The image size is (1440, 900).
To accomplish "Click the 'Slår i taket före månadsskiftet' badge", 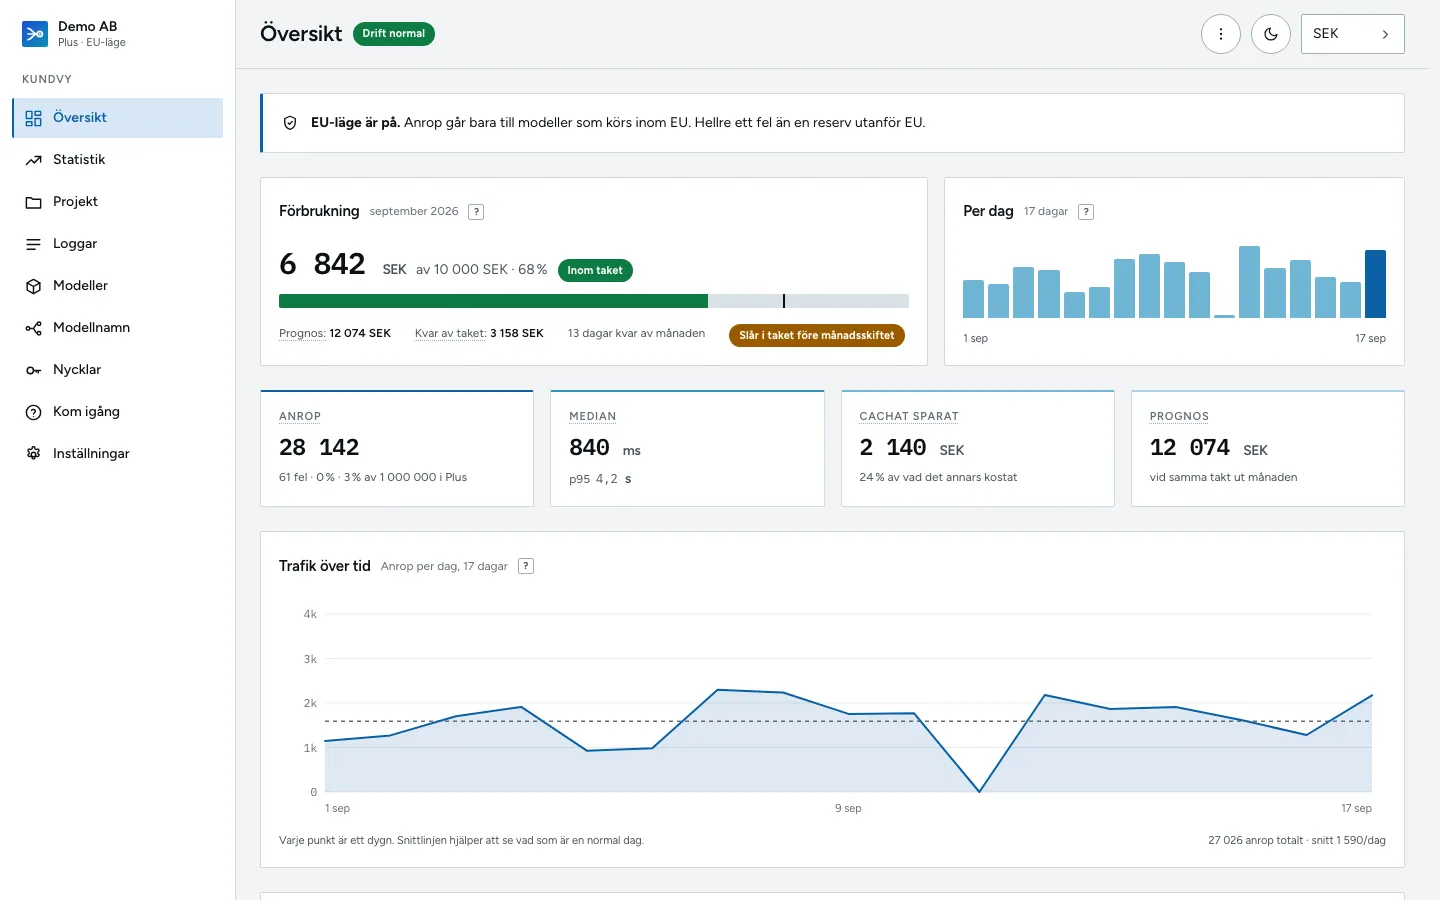I will coord(817,336).
